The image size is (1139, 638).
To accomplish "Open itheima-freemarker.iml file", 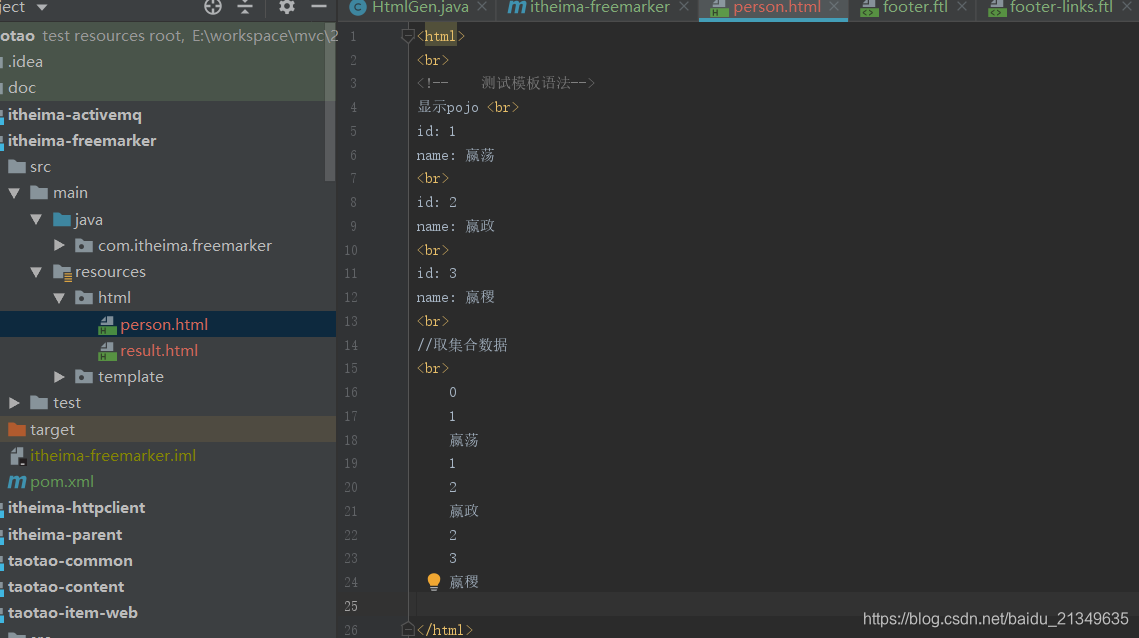I will [x=113, y=456].
